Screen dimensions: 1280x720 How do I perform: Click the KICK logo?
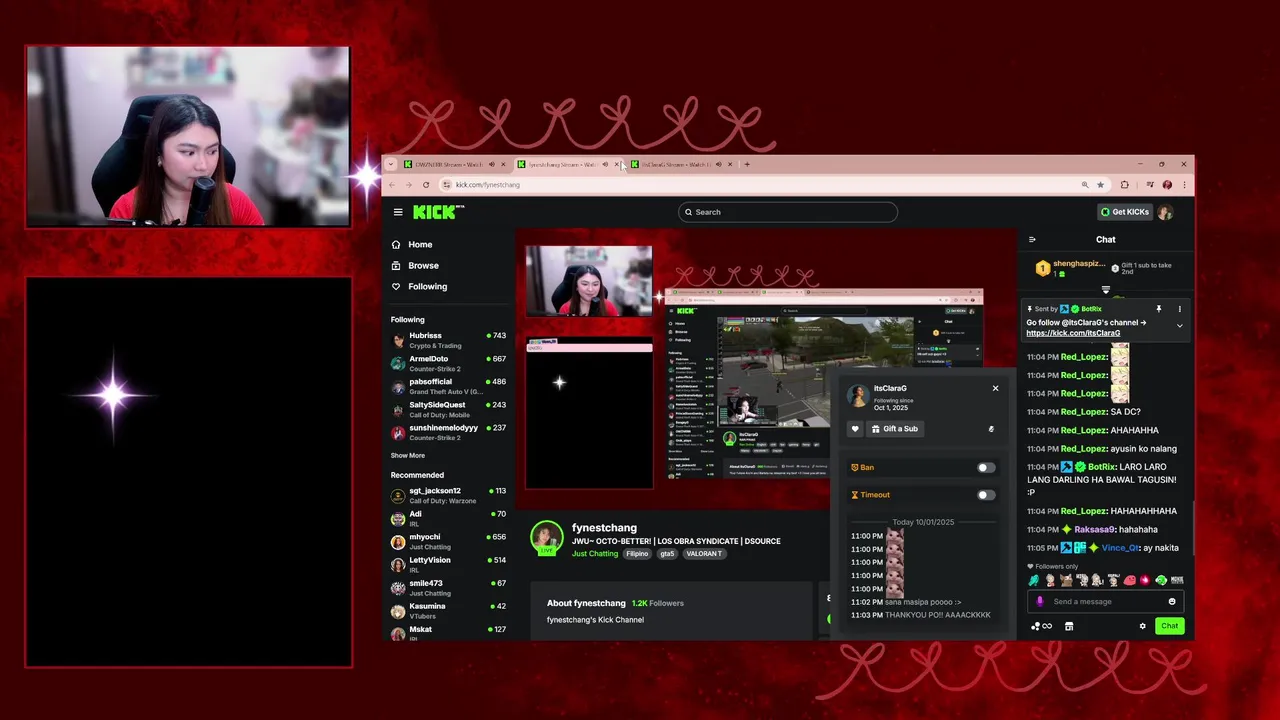point(438,212)
